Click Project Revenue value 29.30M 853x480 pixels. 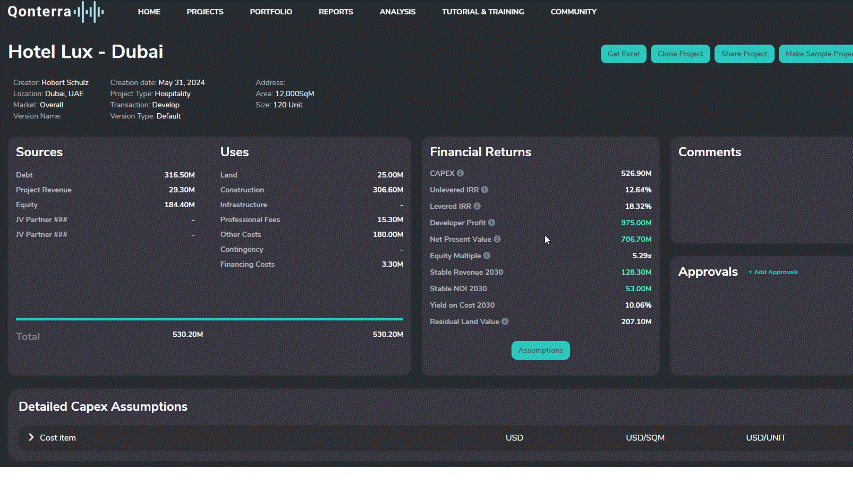(x=182, y=190)
